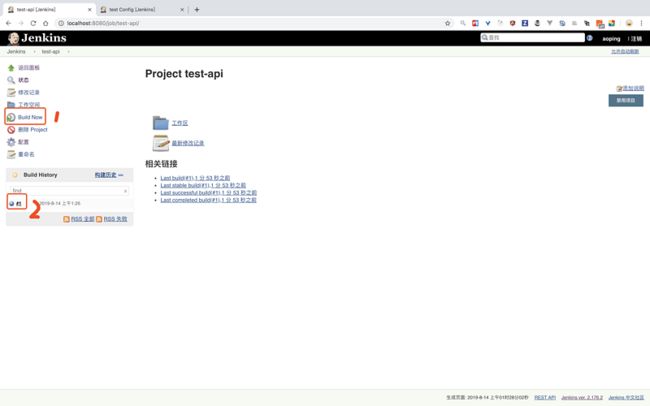Open the Last successful build link
The width and height of the screenshot is (650, 406).
pos(208,192)
